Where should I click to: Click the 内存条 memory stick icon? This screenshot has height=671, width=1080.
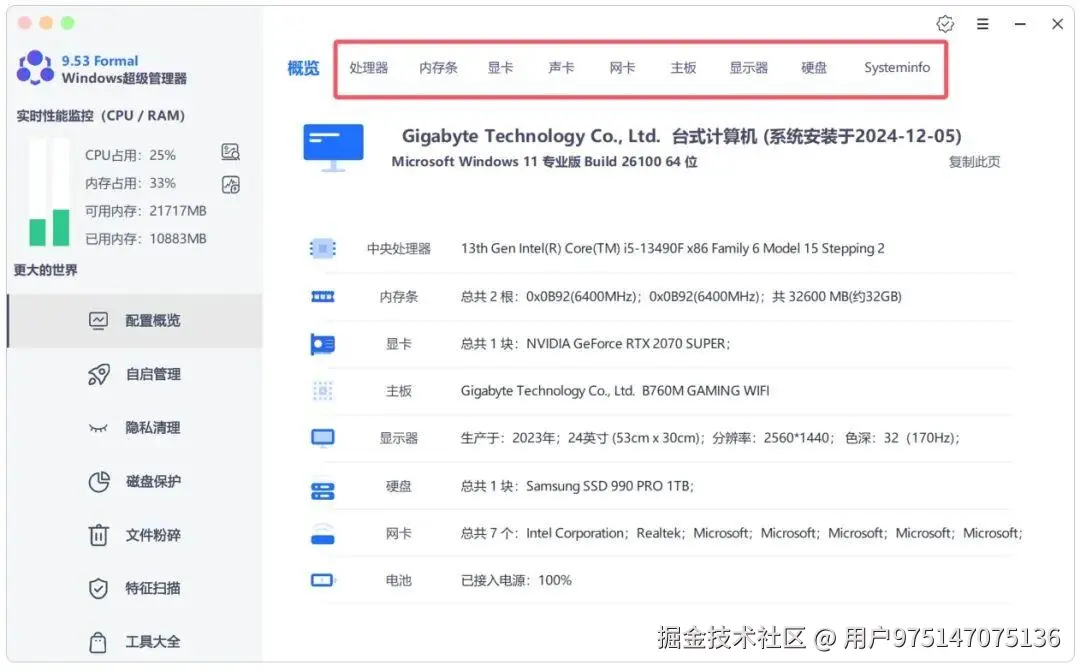point(322,296)
